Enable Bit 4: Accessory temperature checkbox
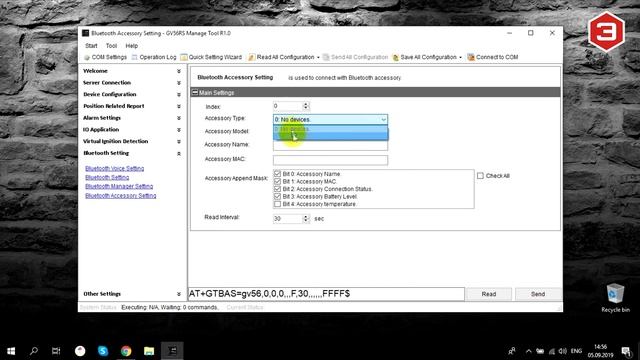The width and height of the screenshot is (640, 360). [x=278, y=204]
